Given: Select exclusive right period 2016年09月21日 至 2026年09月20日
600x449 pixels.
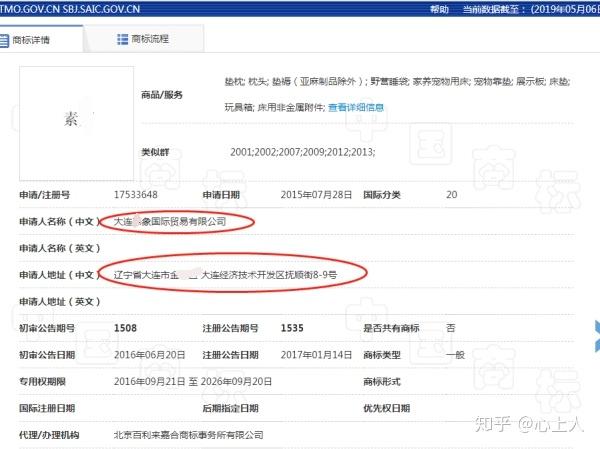Looking at the screenshot, I should pos(193,382).
